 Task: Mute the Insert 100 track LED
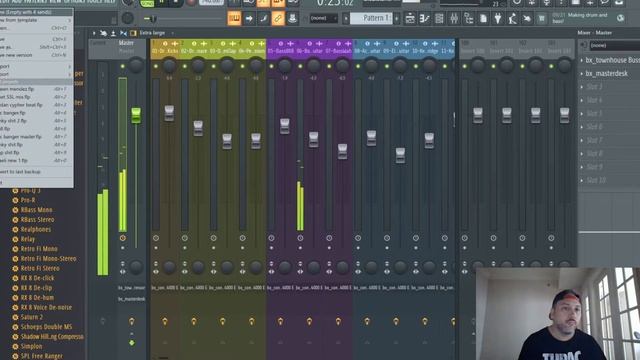pos(464,66)
